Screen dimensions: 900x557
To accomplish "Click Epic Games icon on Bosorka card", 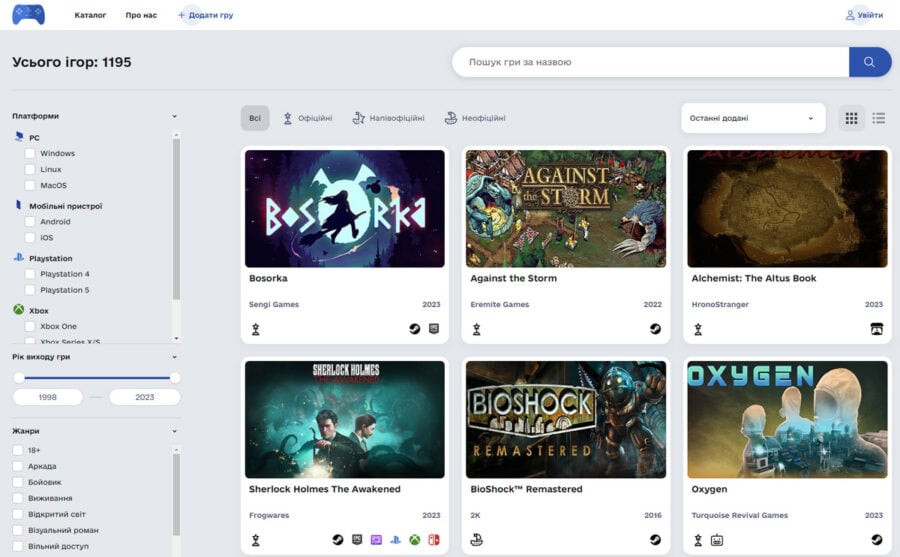I will [434, 328].
